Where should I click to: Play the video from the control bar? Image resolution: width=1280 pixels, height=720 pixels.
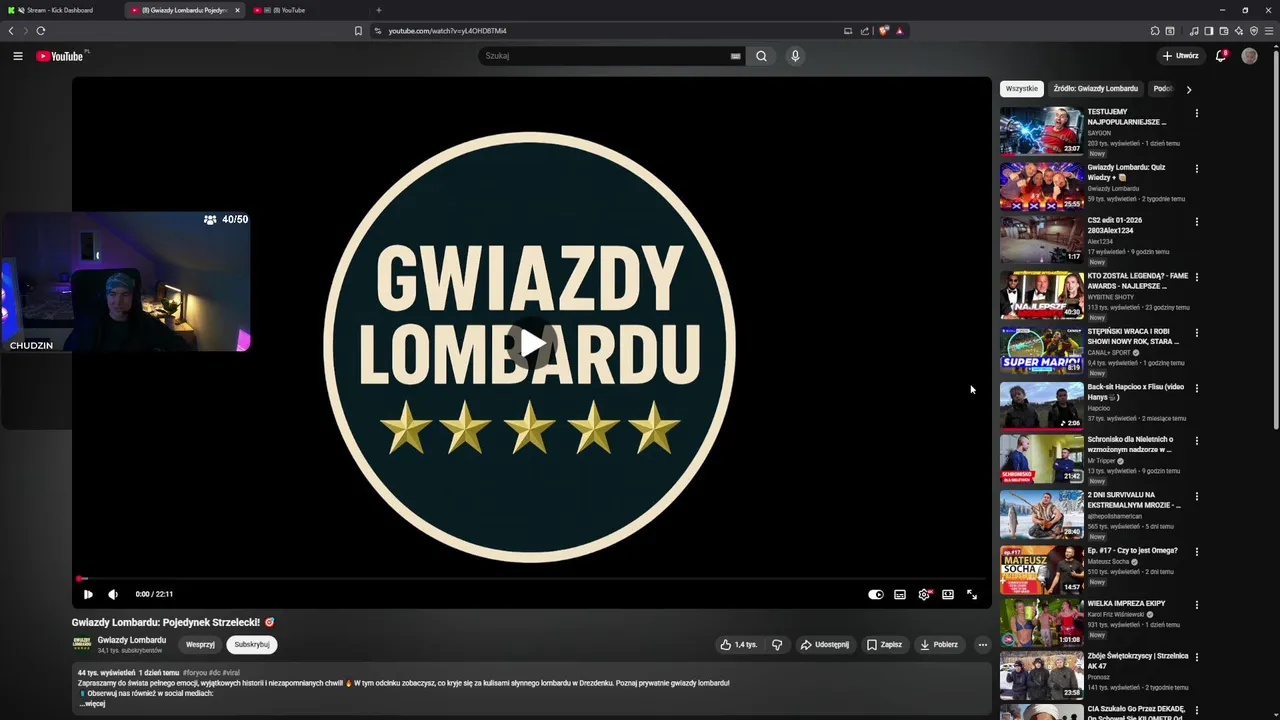tap(88, 594)
